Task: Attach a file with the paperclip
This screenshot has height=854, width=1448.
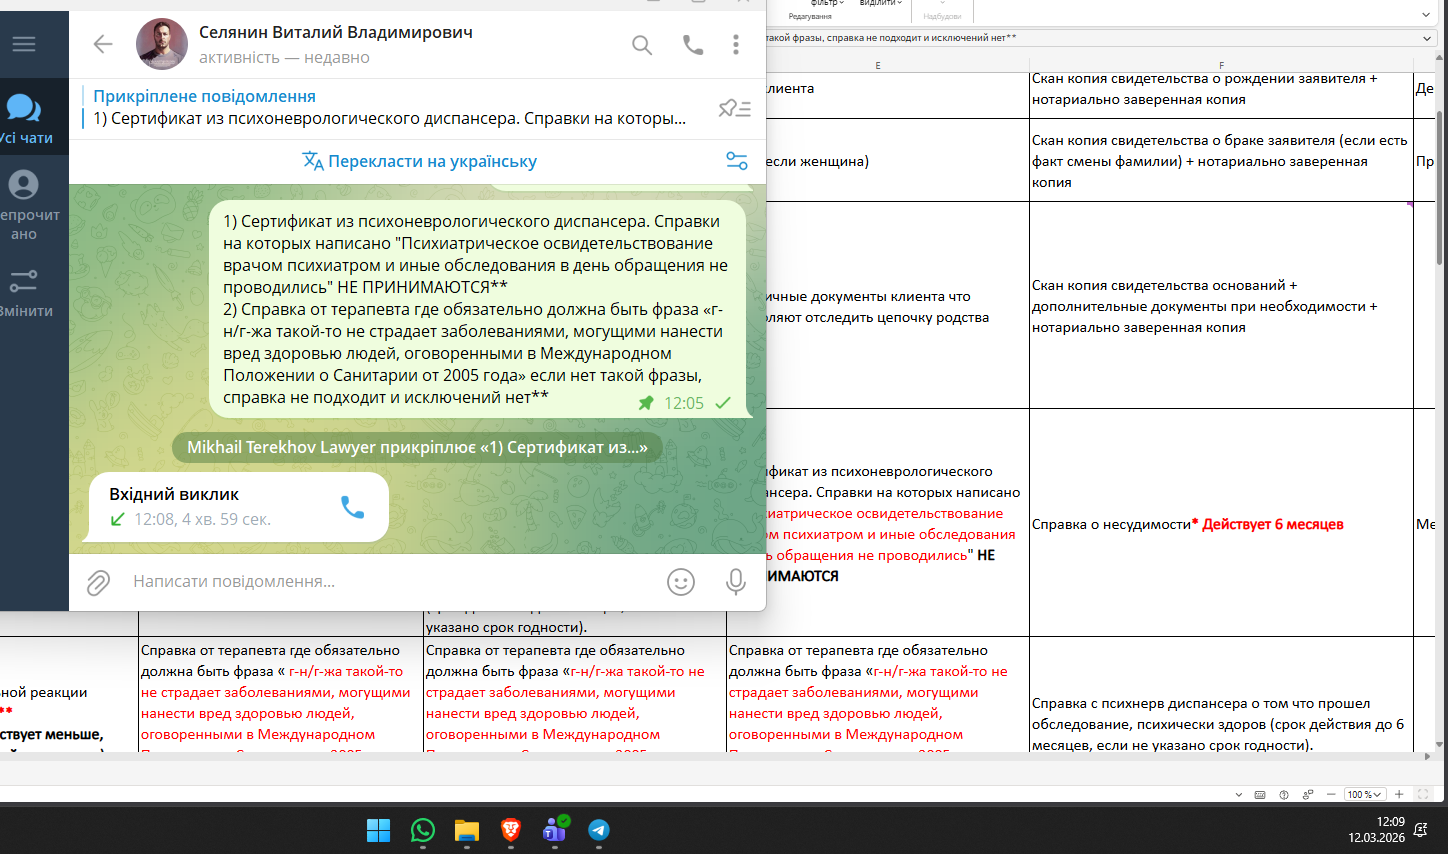Action: click(x=98, y=582)
